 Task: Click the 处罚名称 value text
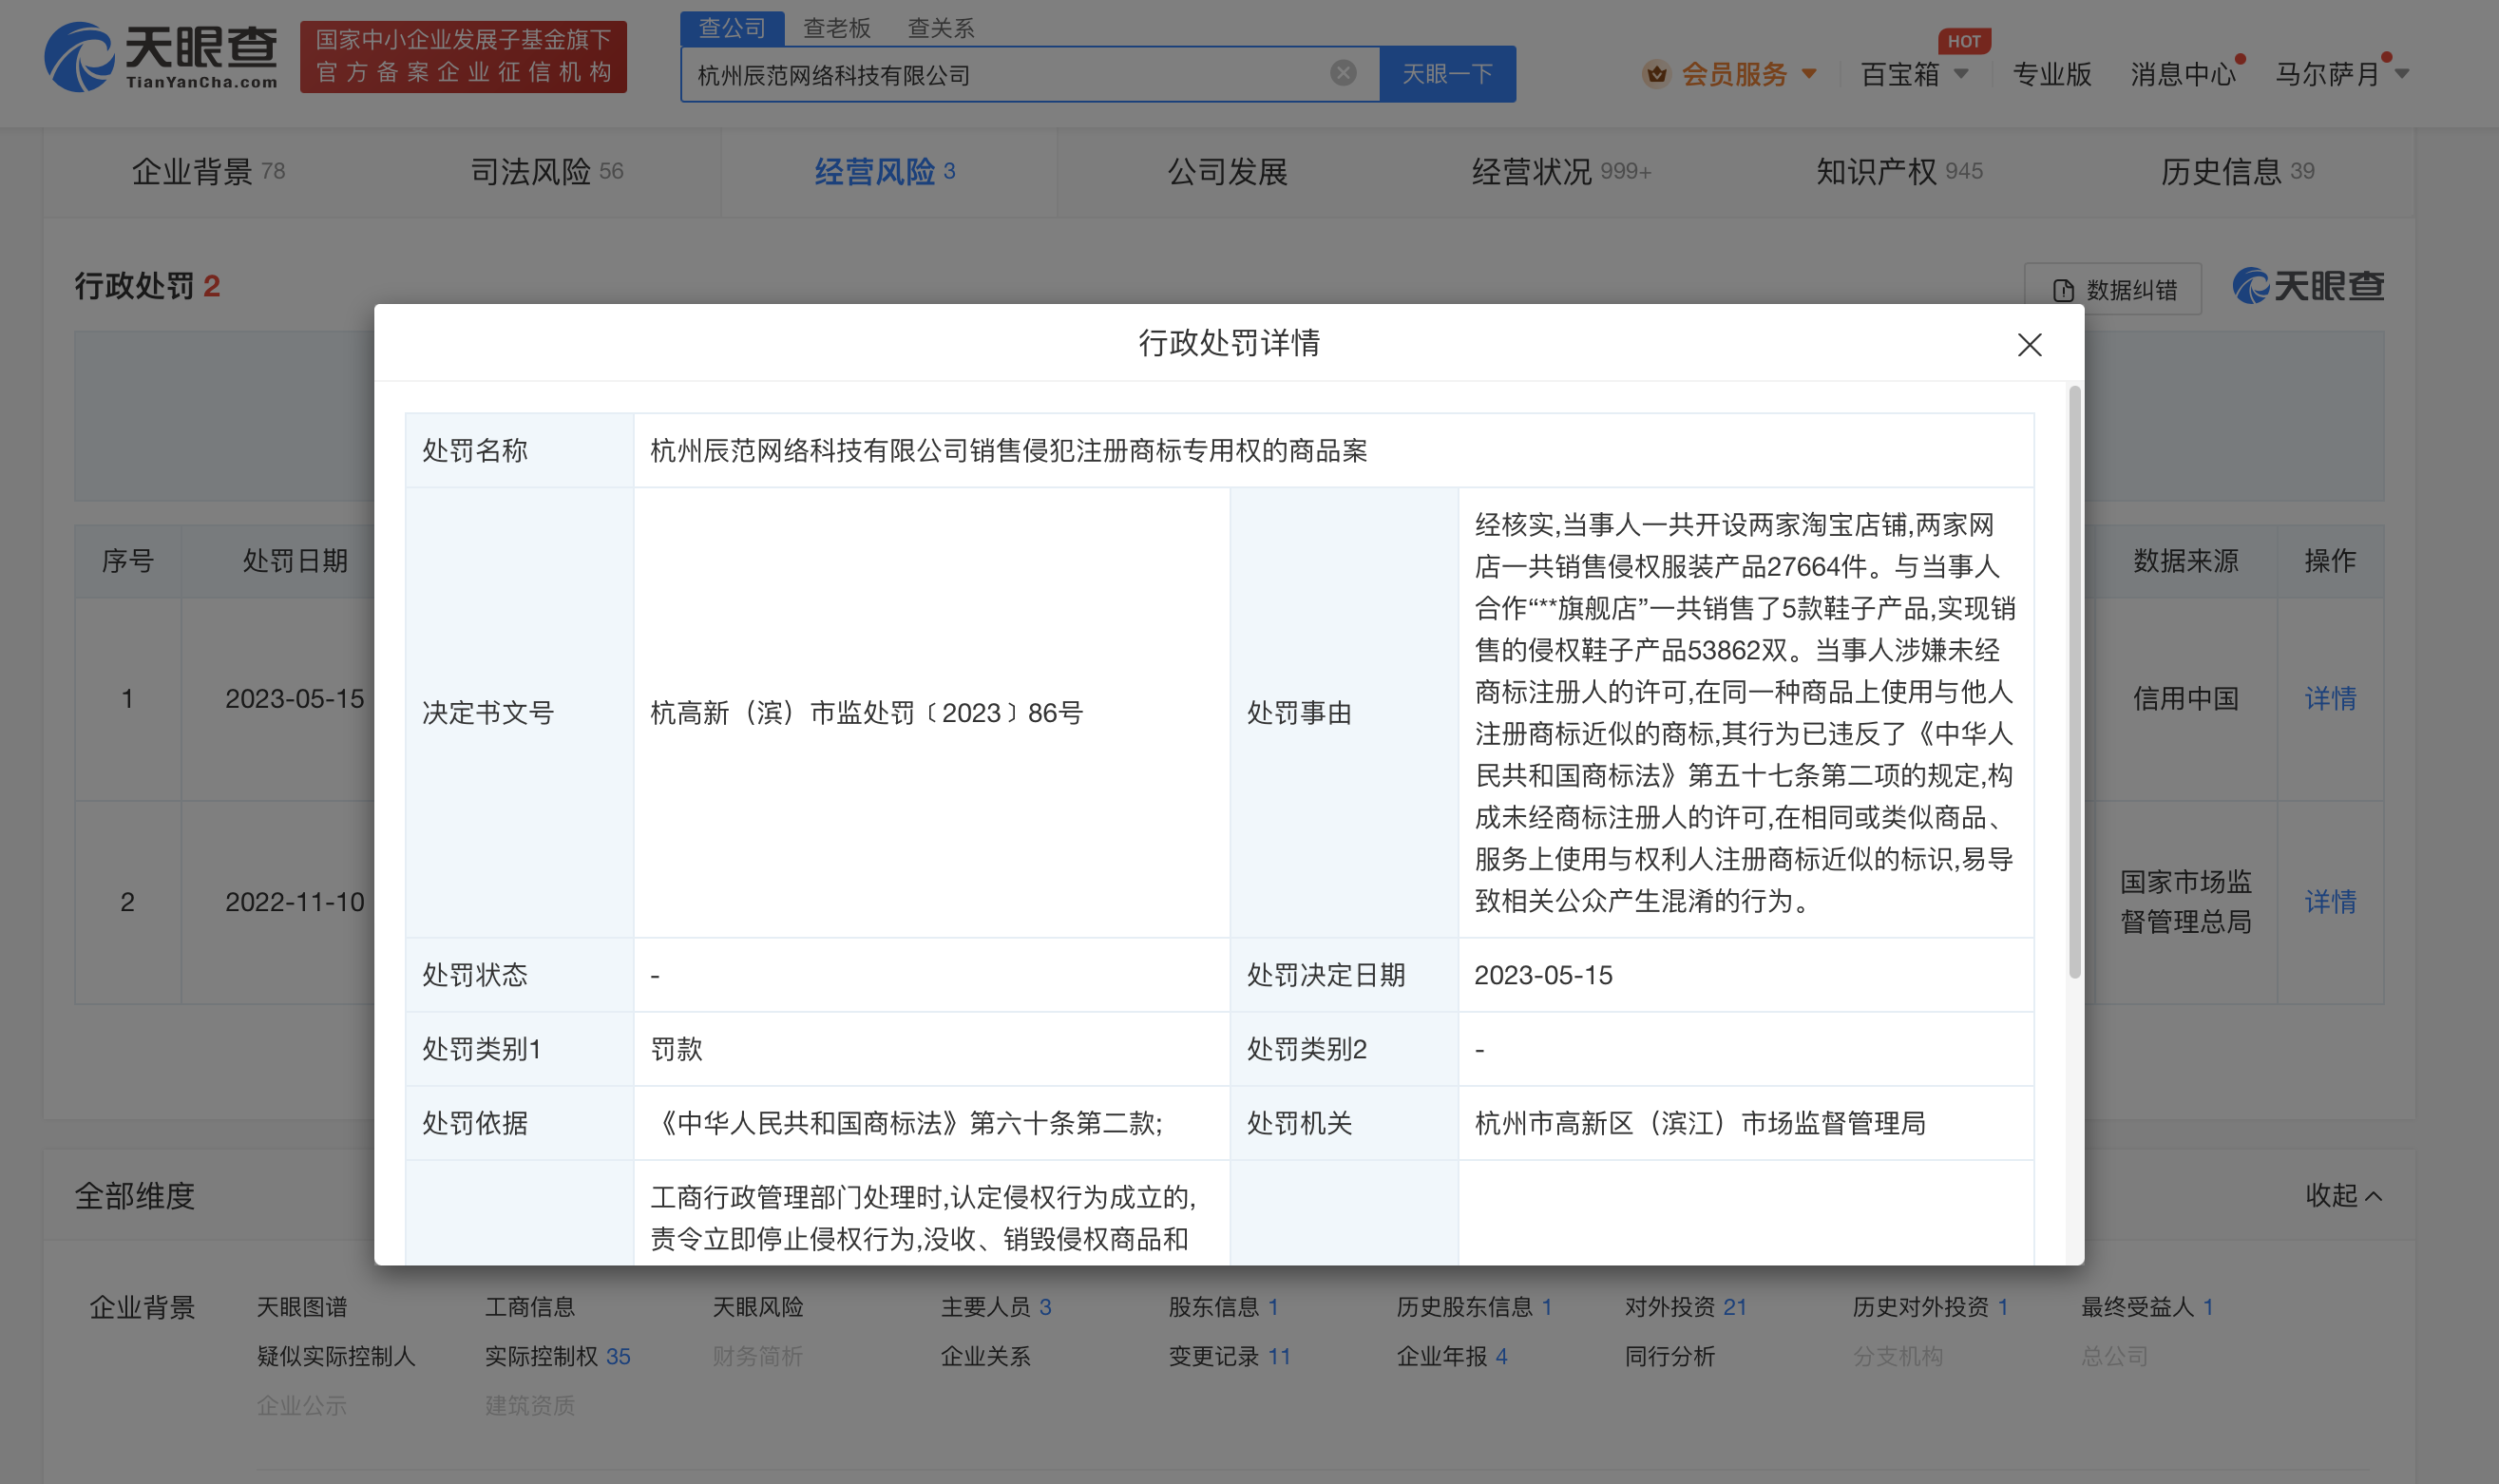pos(1008,451)
